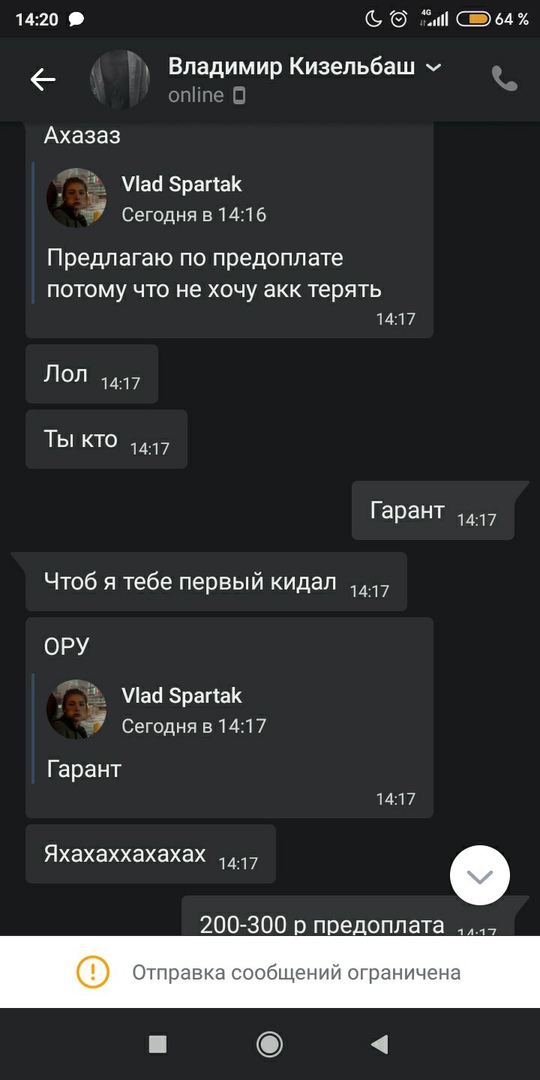540x1080 pixels.
Task: Tap the back arrow icon
Action: (43, 81)
